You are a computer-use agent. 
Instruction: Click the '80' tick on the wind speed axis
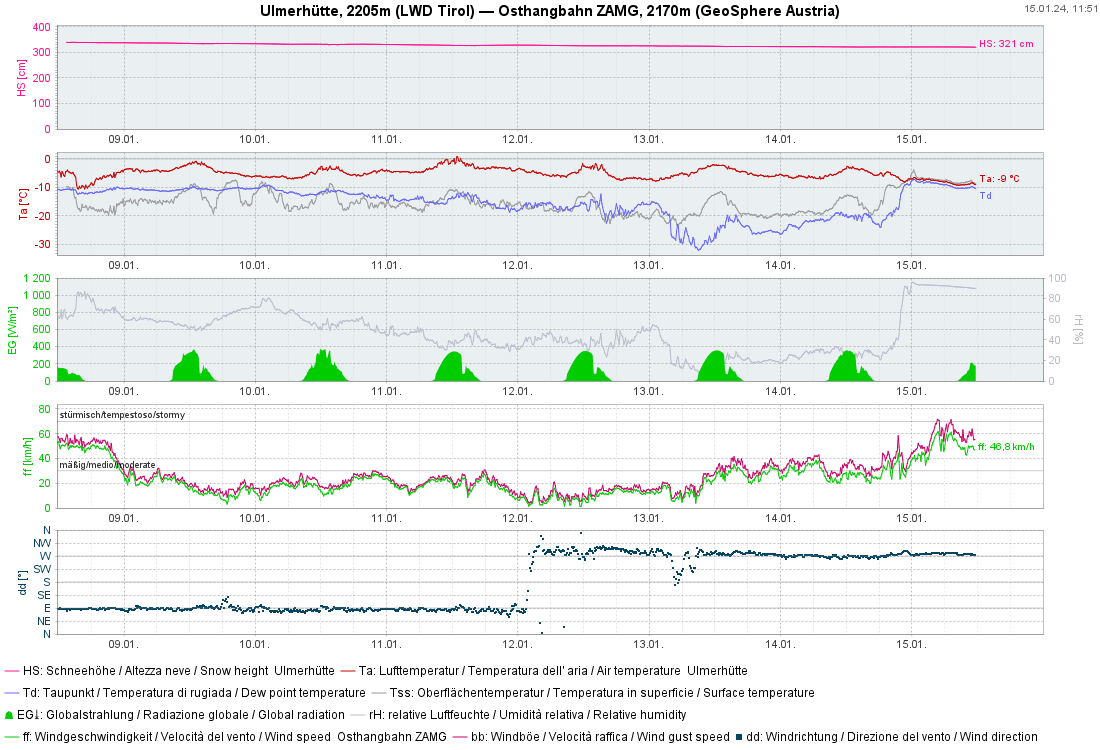[45, 410]
